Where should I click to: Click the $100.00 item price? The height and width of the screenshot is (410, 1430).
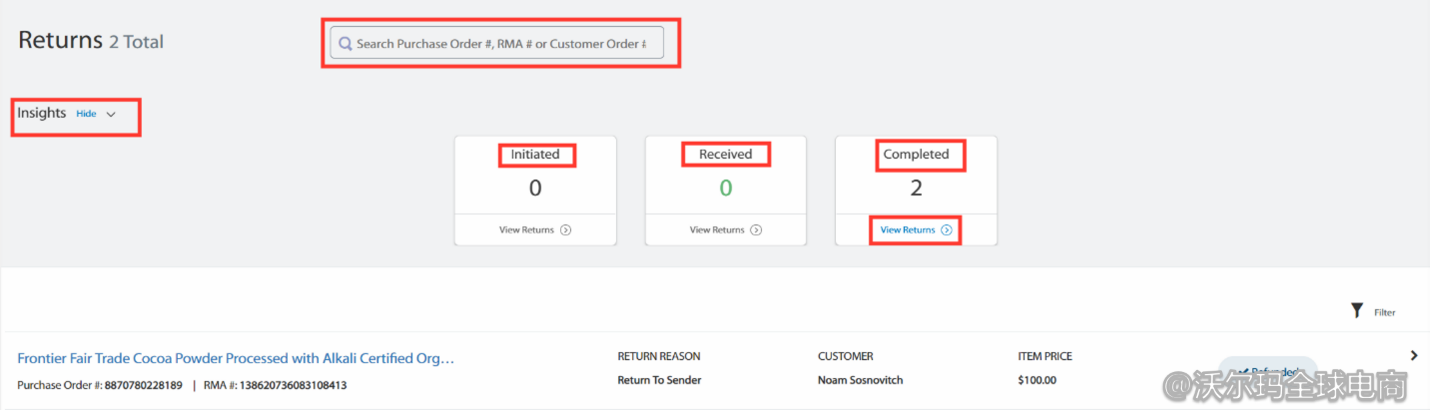1037,380
